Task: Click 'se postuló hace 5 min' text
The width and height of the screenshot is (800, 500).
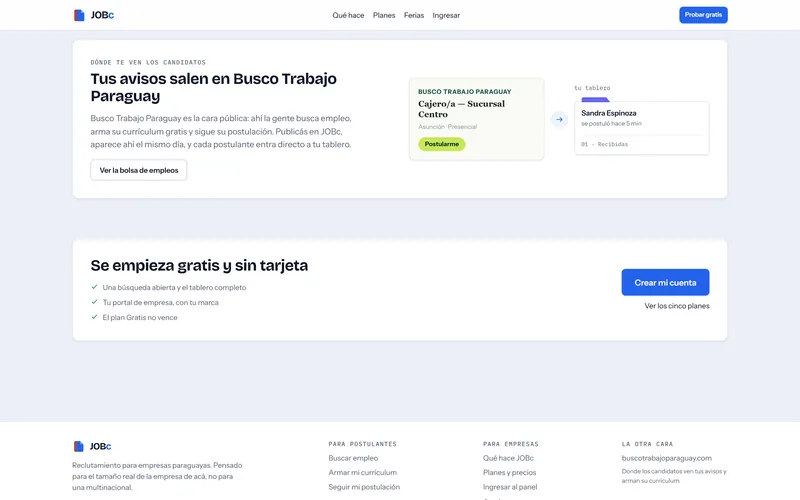Action: (611, 123)
